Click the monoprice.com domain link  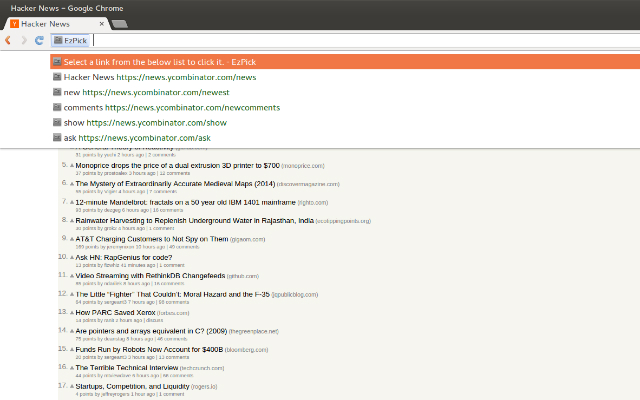tap(303, 166)
